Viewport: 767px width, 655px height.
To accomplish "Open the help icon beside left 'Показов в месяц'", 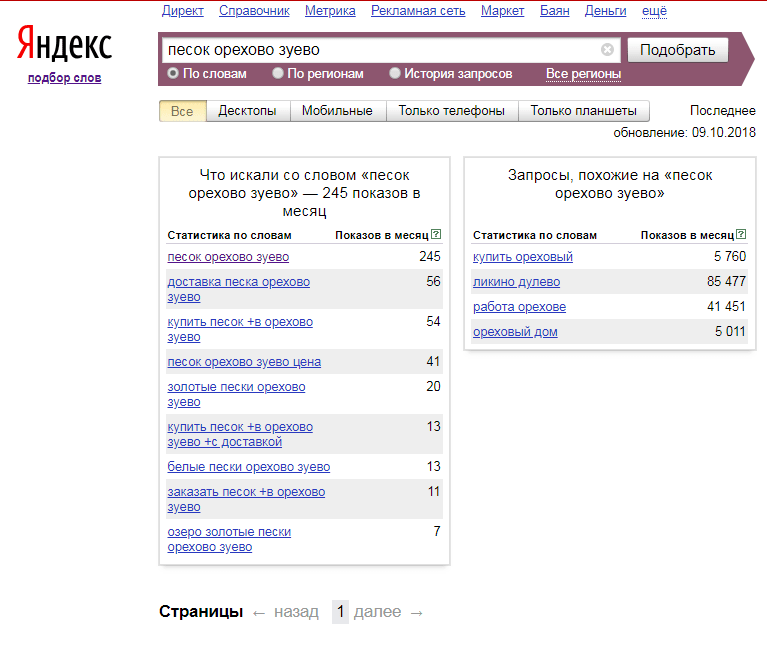I will (436, 234).
